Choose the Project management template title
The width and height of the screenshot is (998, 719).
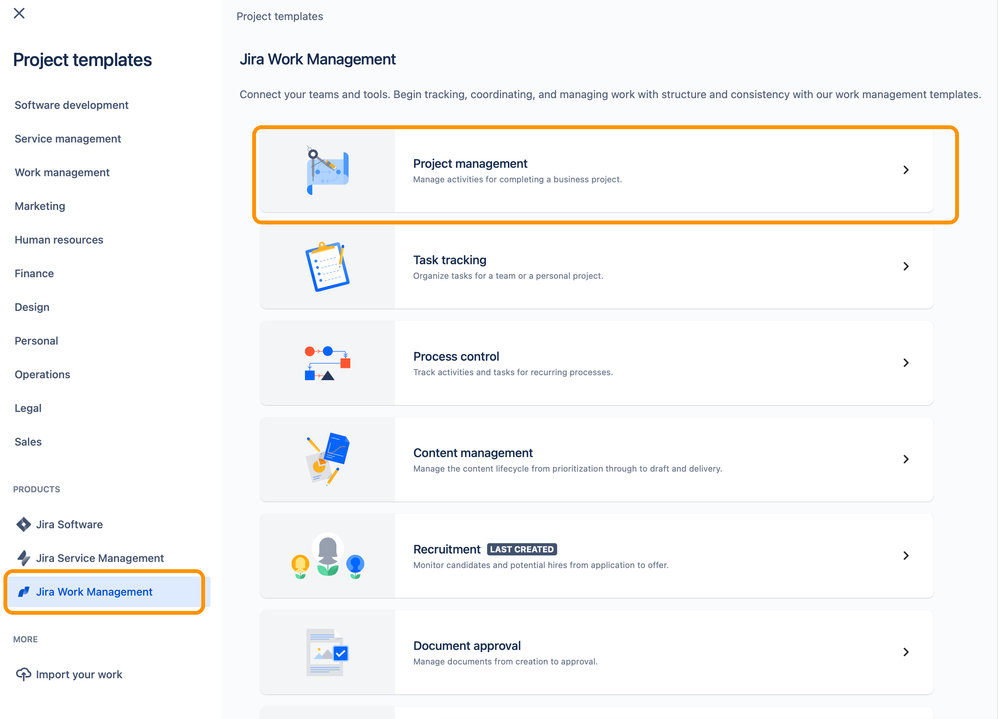[470, 164]
